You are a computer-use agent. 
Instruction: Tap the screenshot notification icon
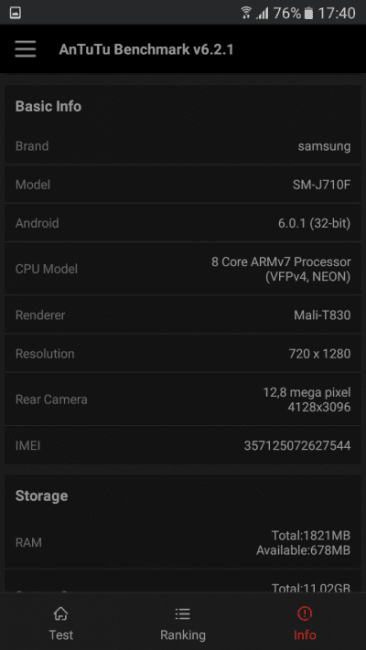[x=15, y=13]
